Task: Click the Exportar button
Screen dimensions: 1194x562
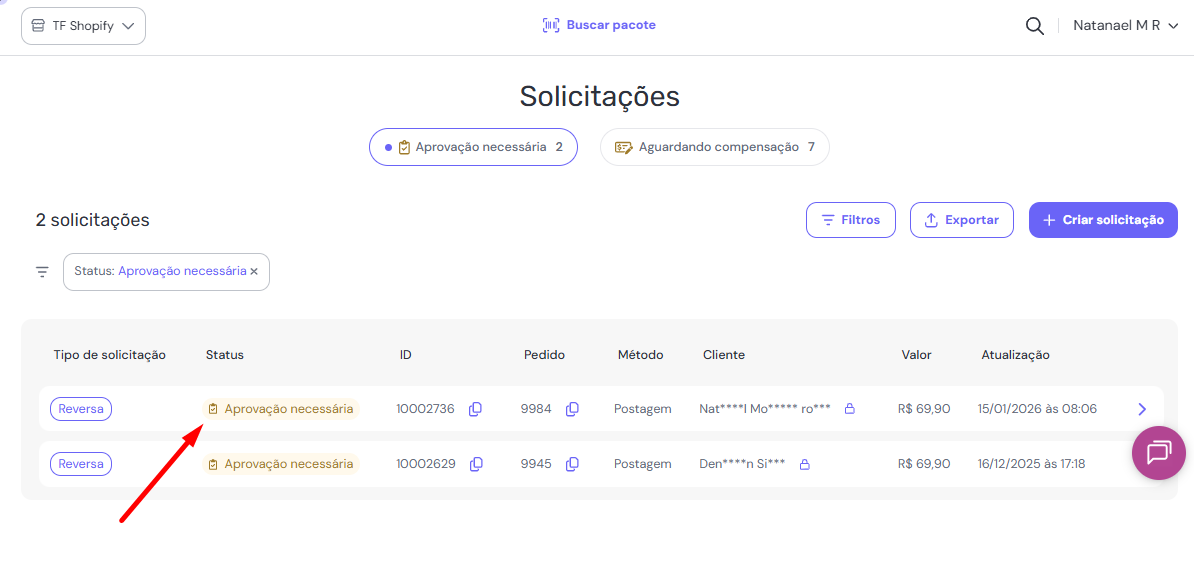Action: pyautogui.click(x=961, y=220)
